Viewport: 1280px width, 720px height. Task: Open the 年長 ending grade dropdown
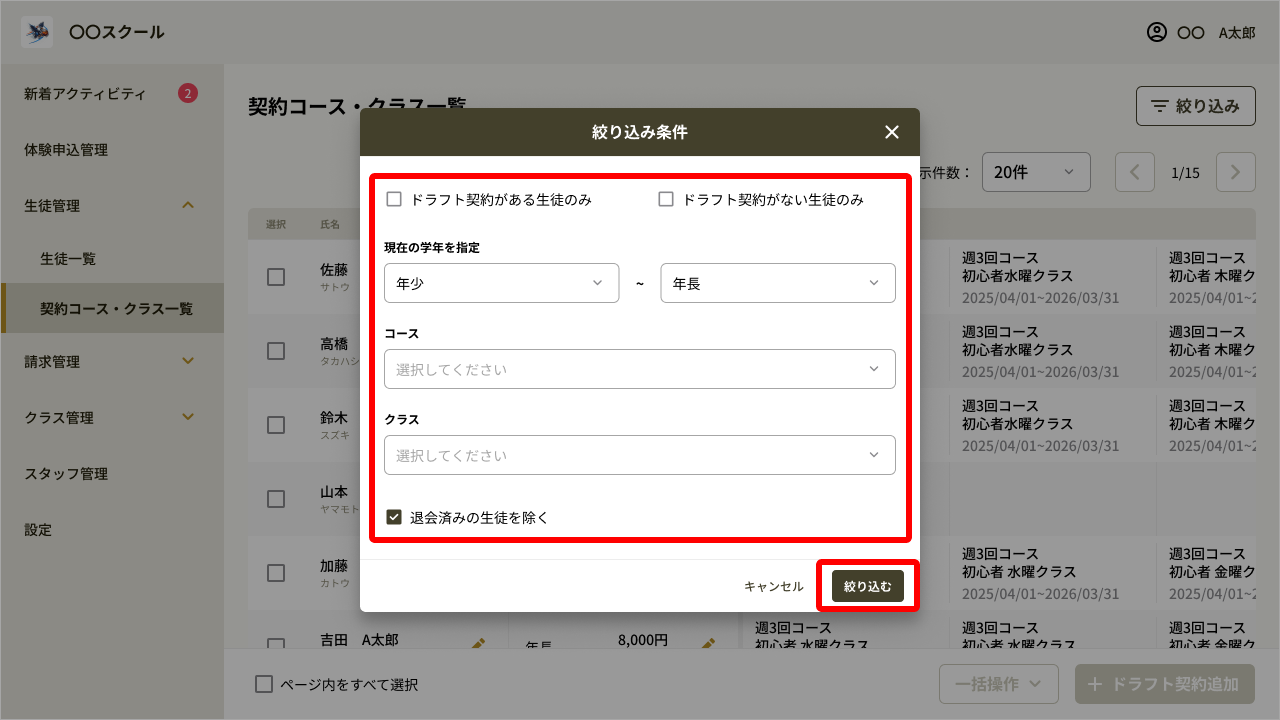[777, 283]
